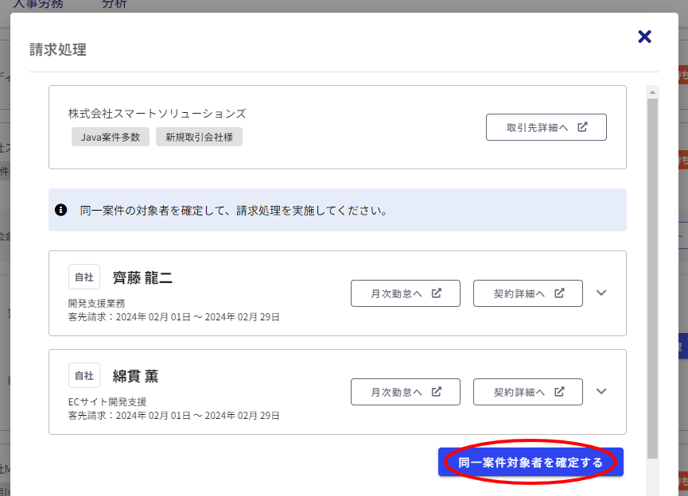Image resolution: width=688 pixels, height=496 pixels.
Task: Expand the 綿貫 薫 row chevron
Action: coord(601,391)
